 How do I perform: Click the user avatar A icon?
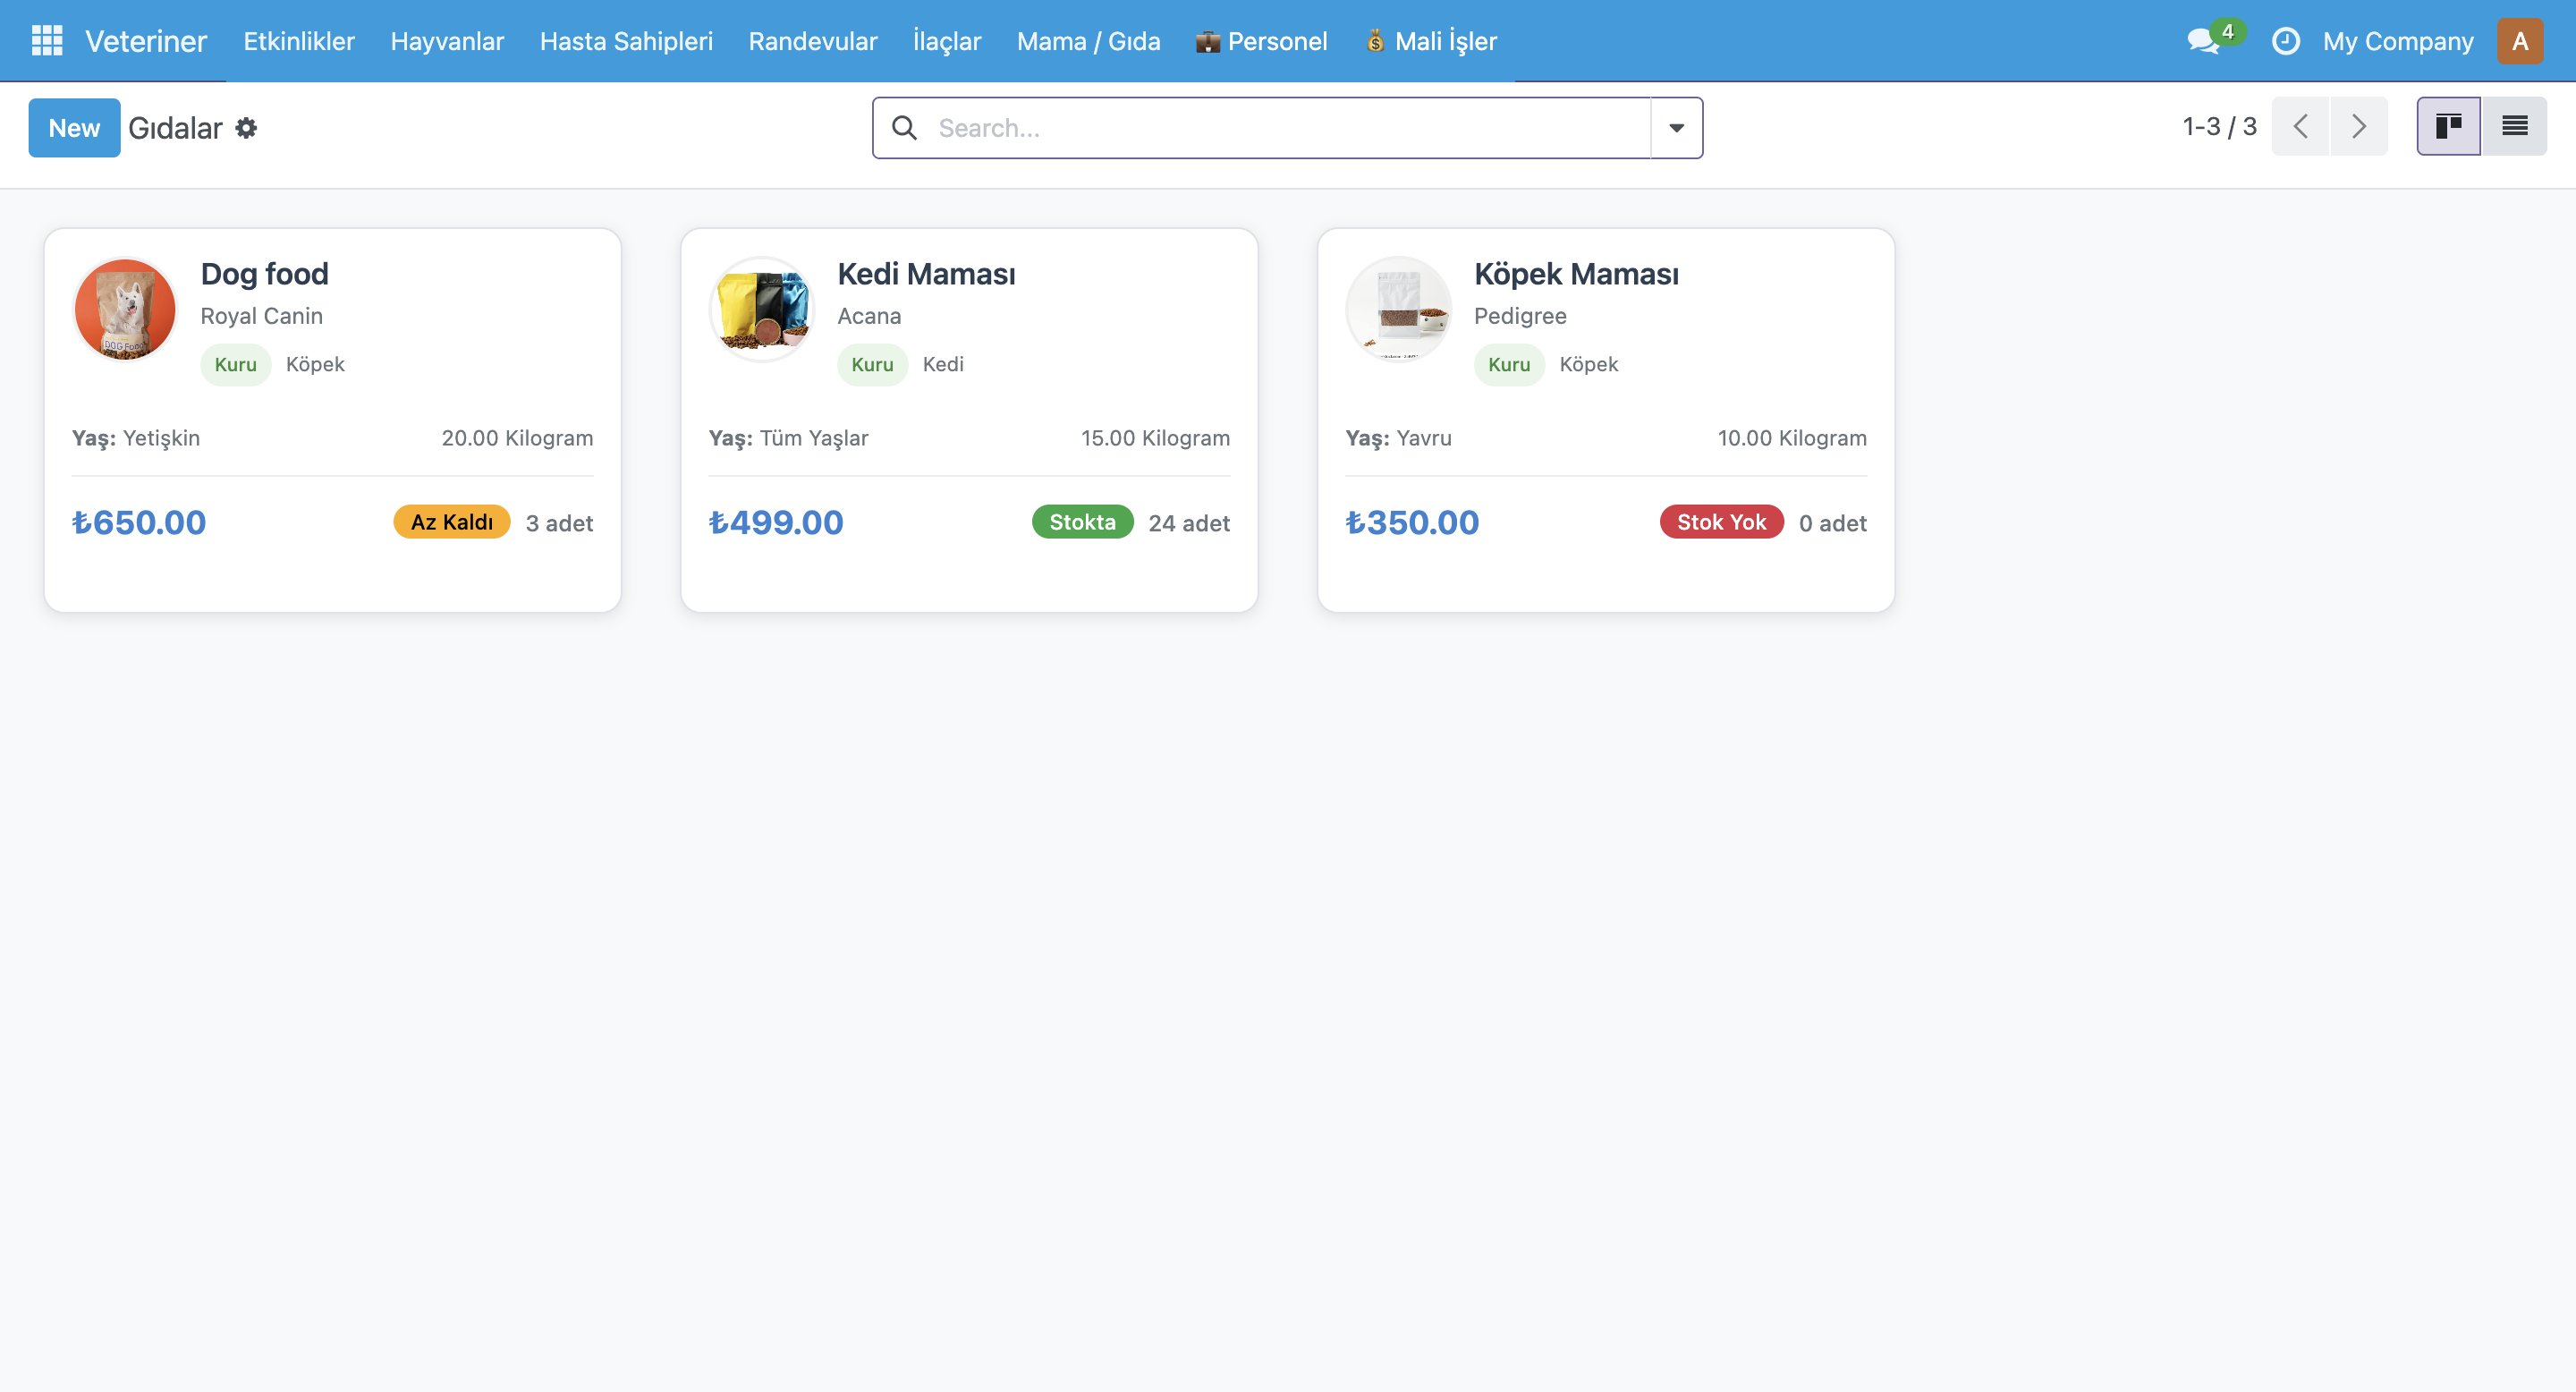pyautogui.click(x=2519, y=41)
